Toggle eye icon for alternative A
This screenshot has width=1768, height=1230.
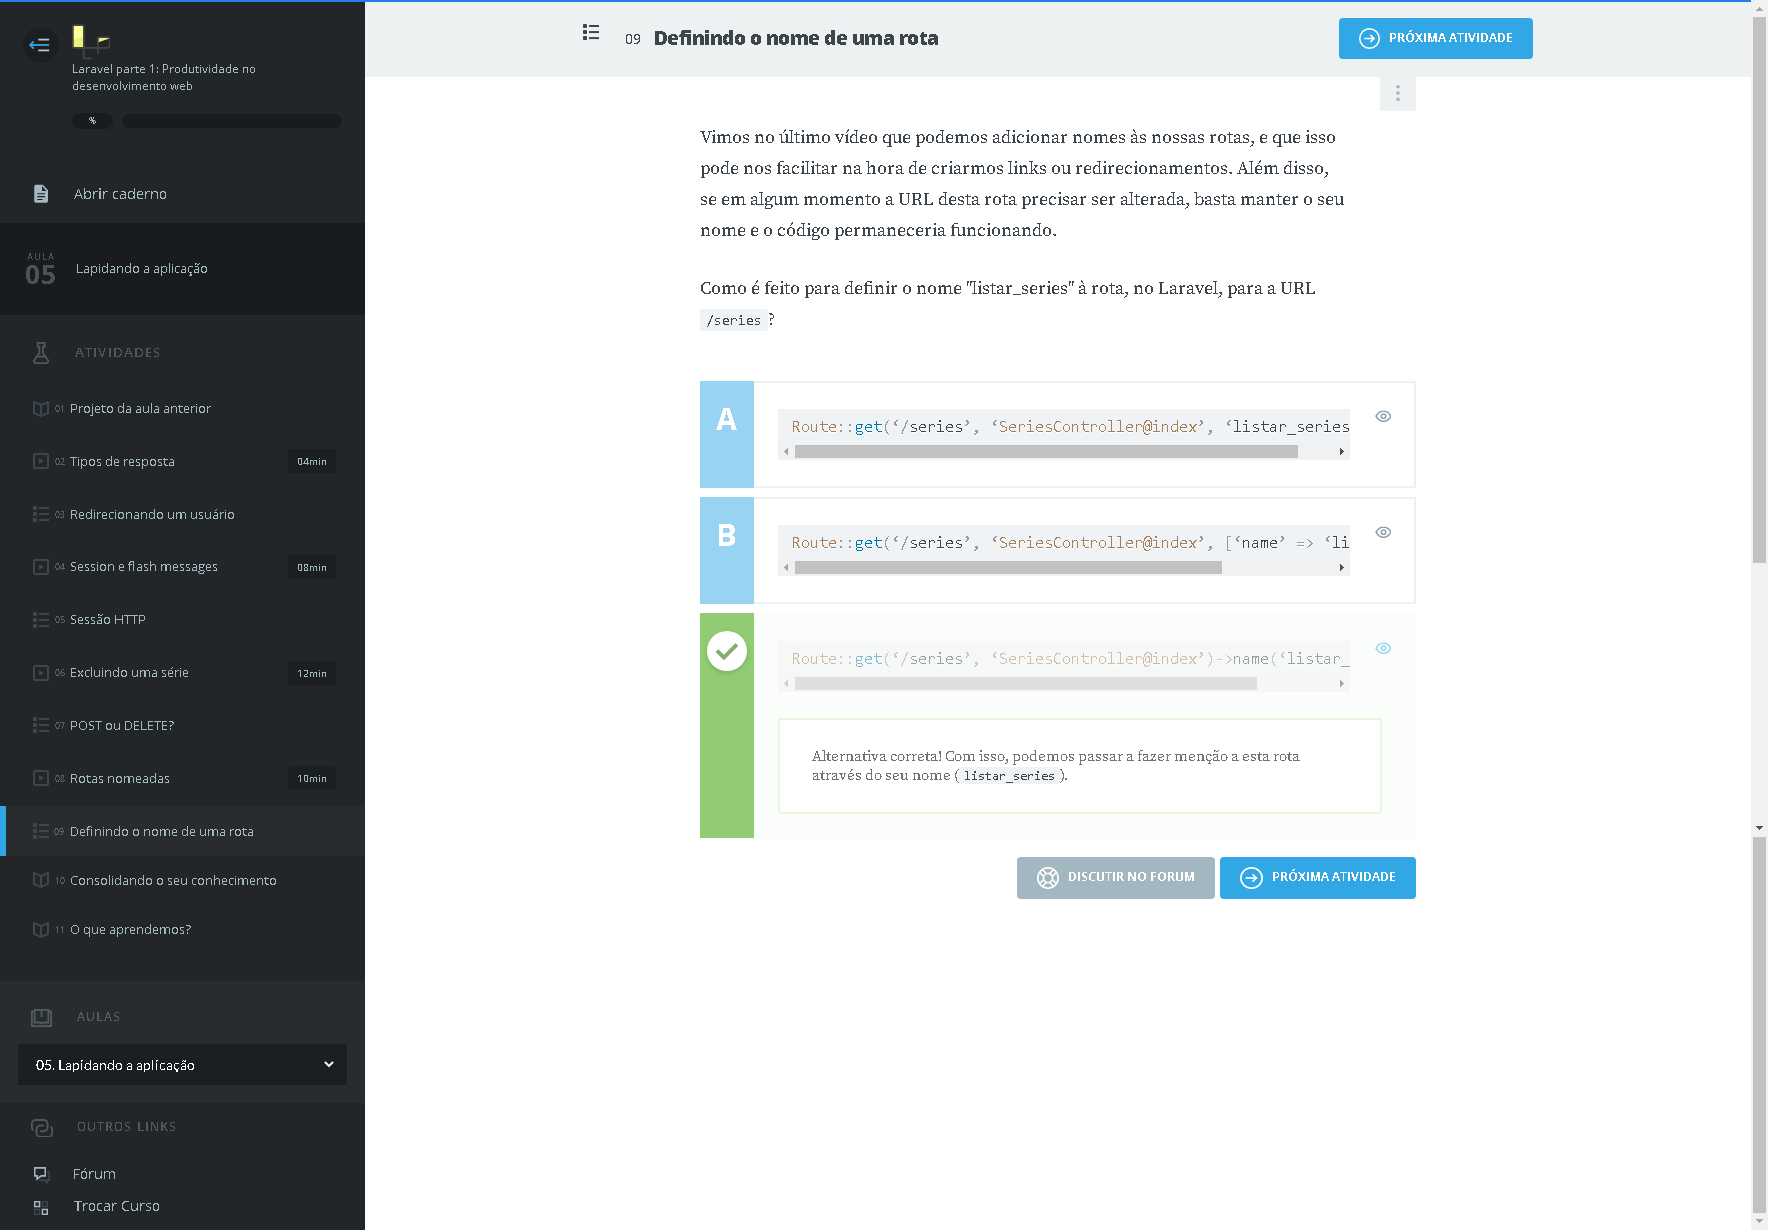click(x=1383, y=417)
